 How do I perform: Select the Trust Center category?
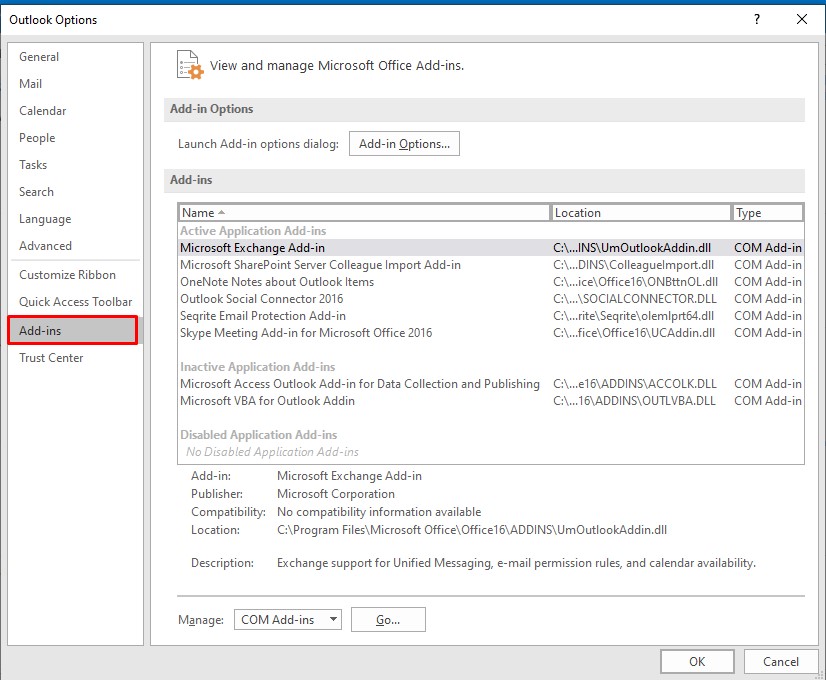coord(51,358)
